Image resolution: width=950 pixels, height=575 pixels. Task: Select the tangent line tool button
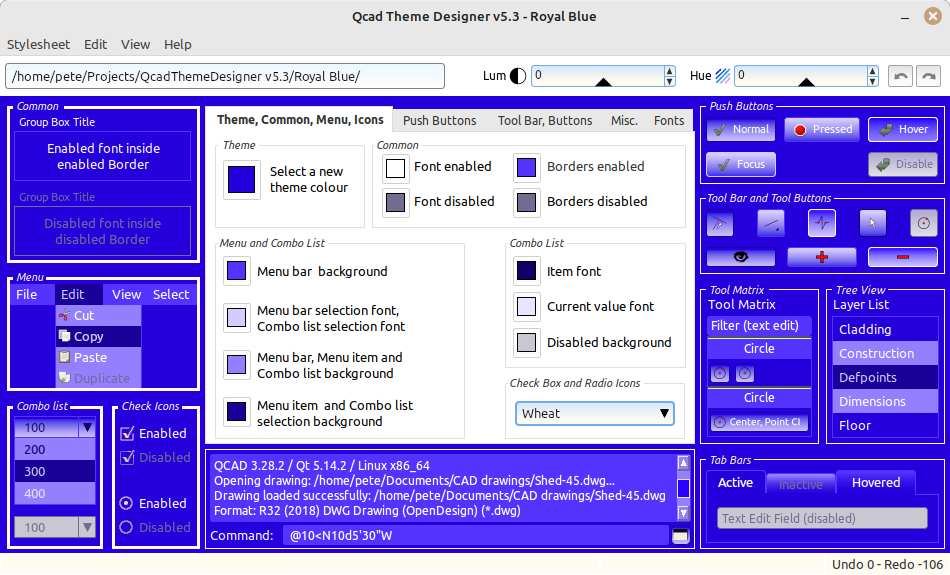coord(720,224)
